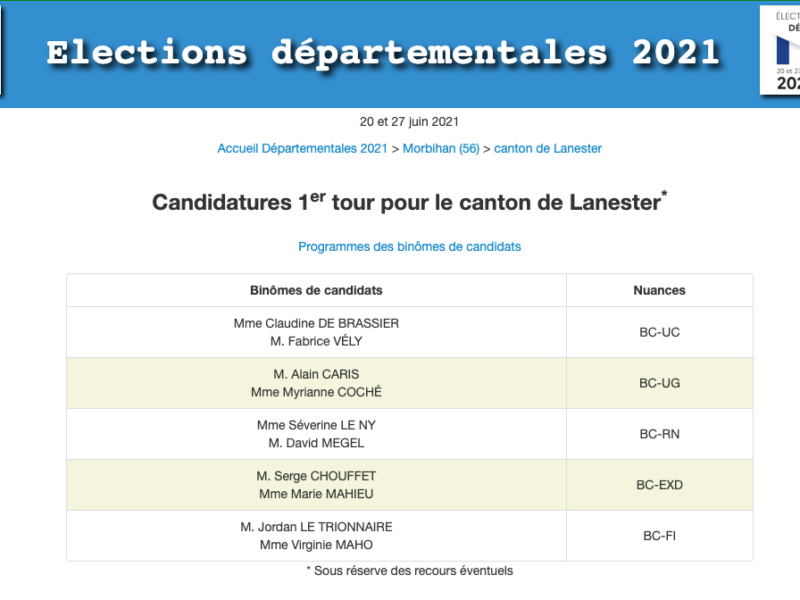This screenshot has width=800, height=600.
Task: Open the Accueil Départementales 2021 breadcrumb link
Action: coord(302,149)
